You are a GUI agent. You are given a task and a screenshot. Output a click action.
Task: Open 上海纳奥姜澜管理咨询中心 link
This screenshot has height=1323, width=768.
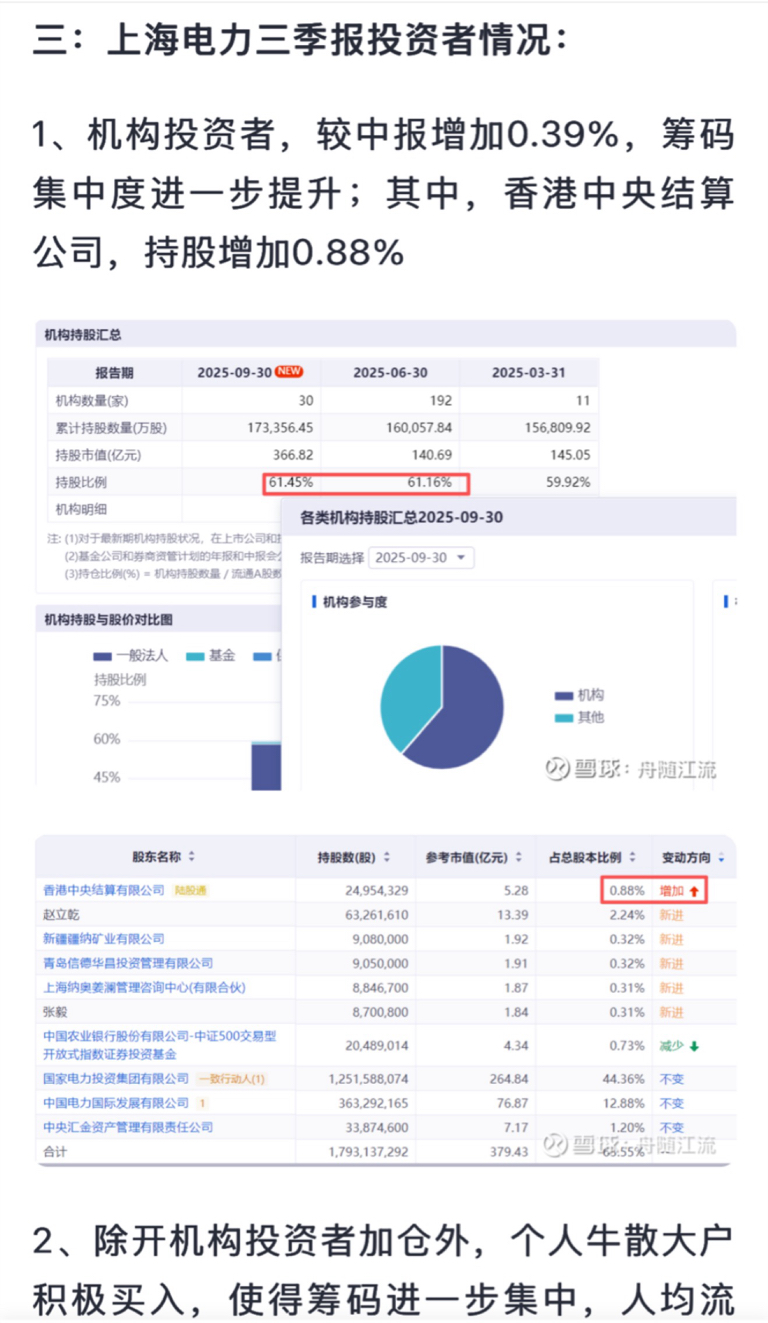point(144,987)
